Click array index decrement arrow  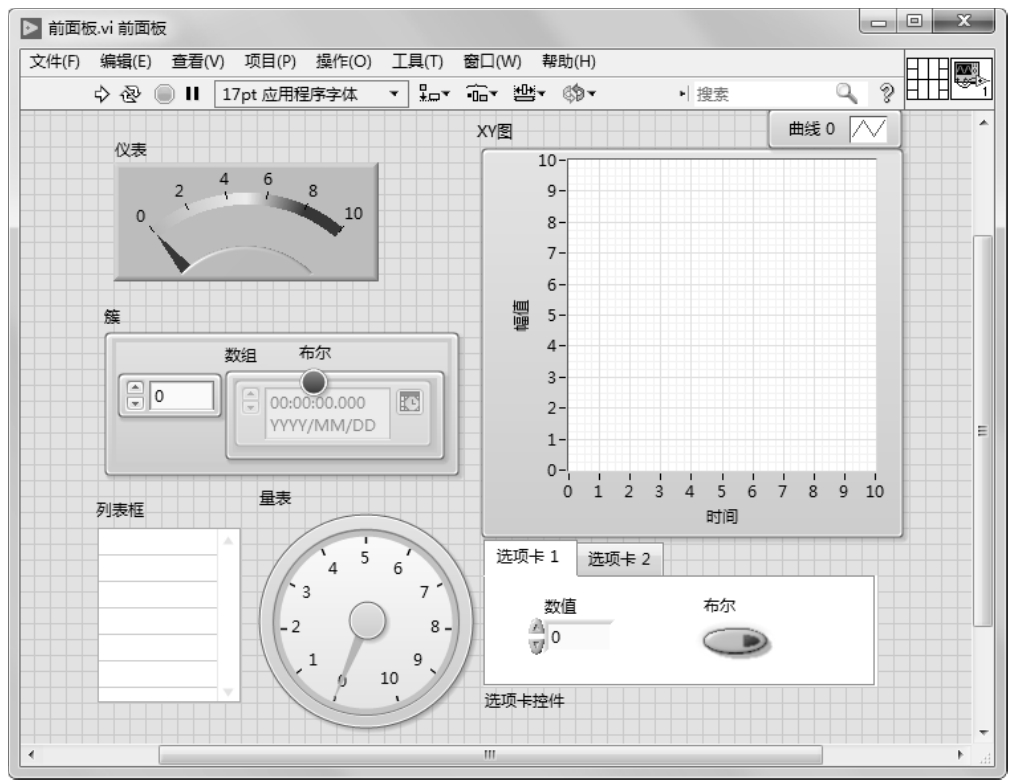[x=135, y=403]
